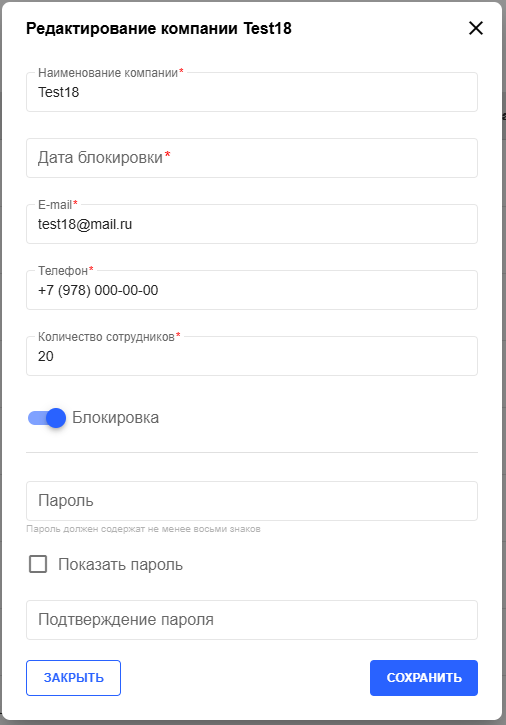
Task: Save changes with the СОХРАНИТЬ button
Action: [x=424, y=678]
